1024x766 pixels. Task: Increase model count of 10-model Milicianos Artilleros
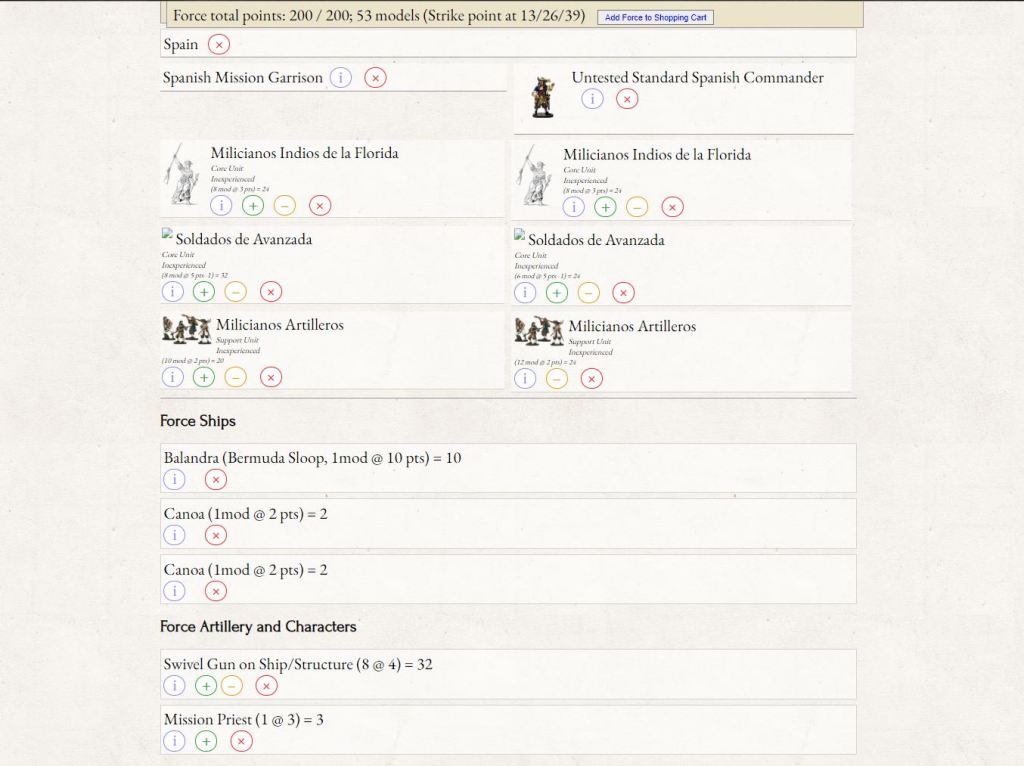tap(204, 377)
